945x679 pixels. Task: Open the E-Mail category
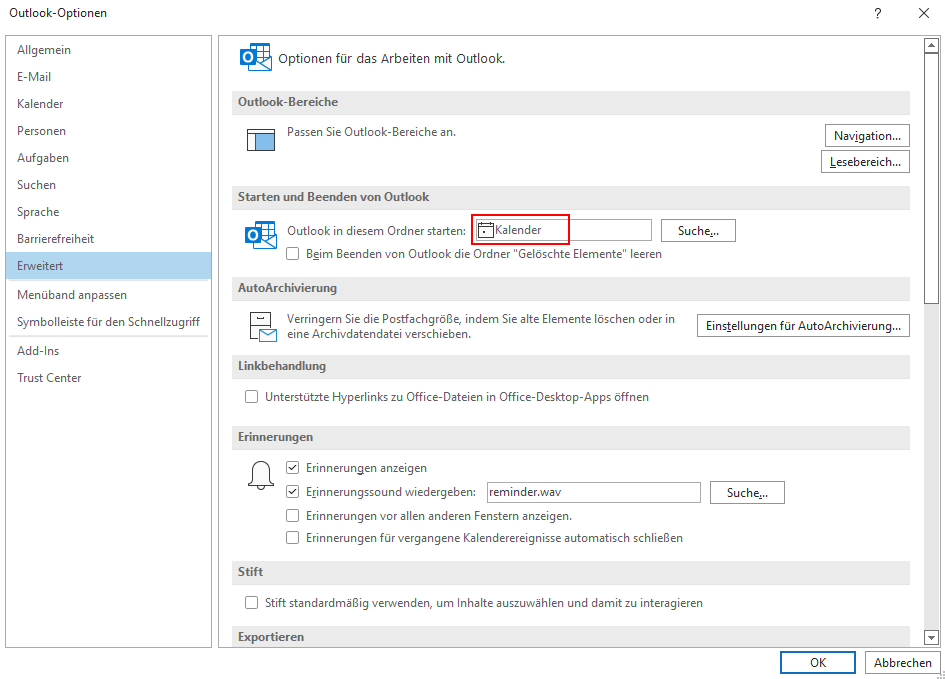108,77
